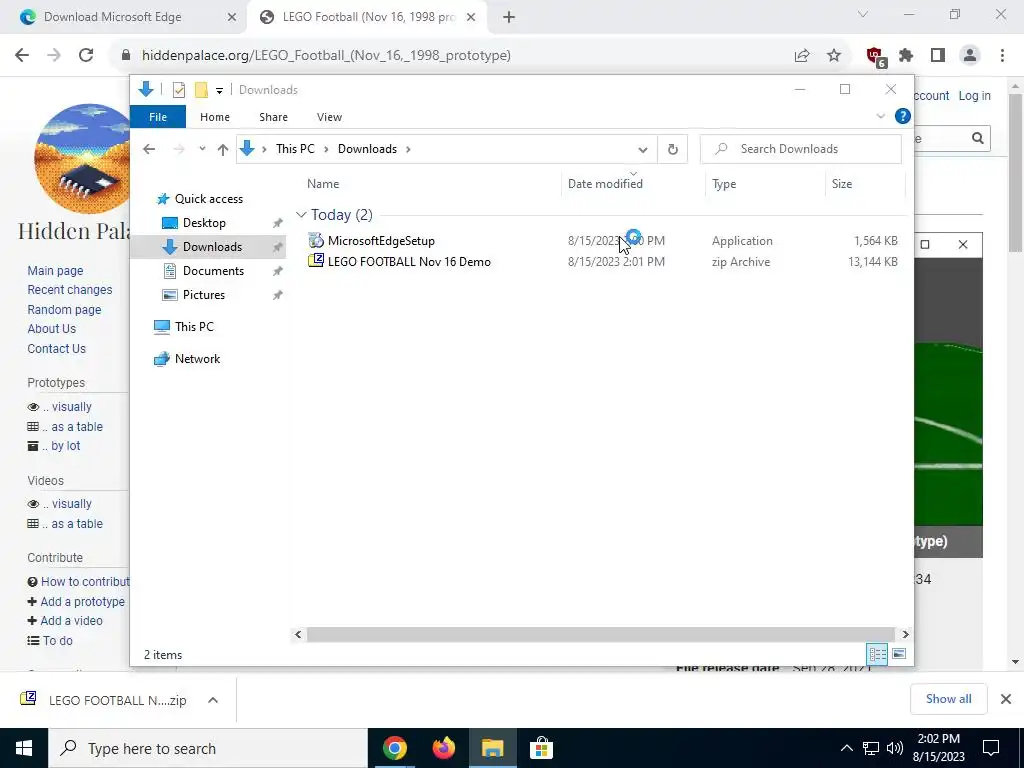Viewport: 1024px width, 768px height.
Task: Open the Home ribbon tab
Action: pos(215,117)
